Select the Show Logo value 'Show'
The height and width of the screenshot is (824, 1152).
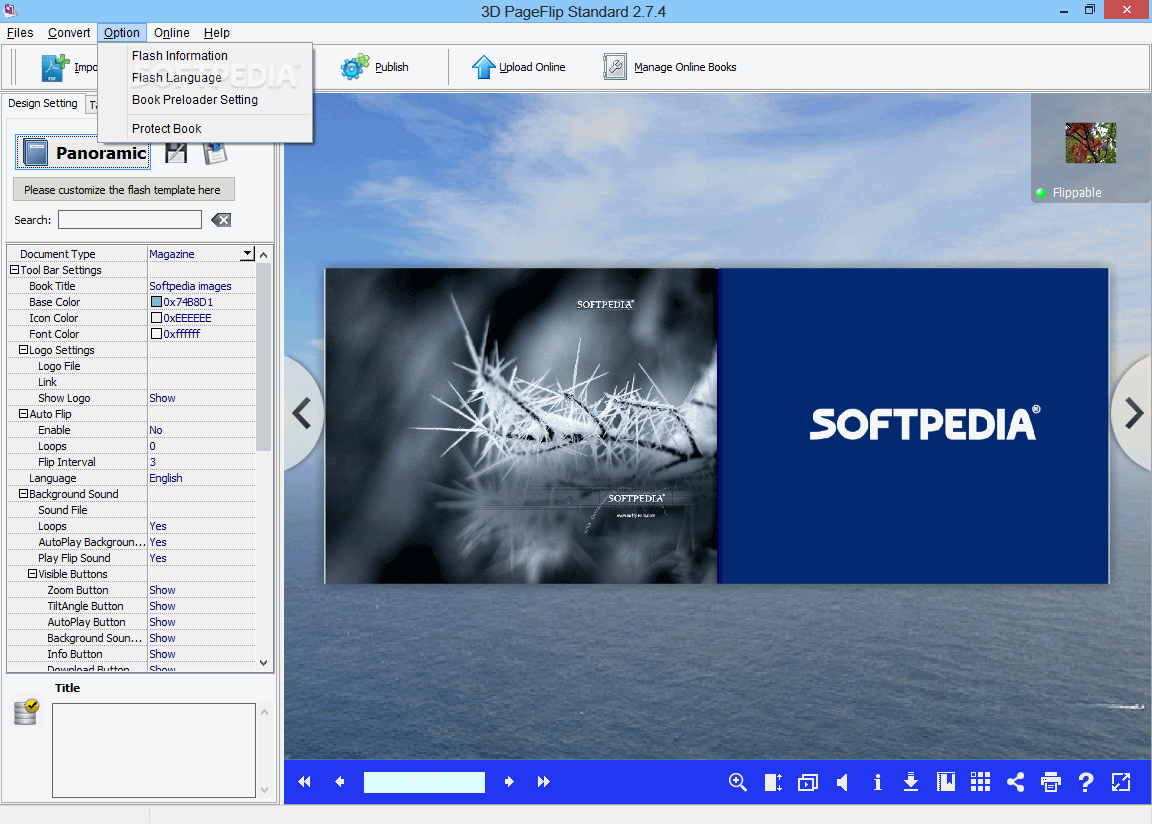coord(162,398)
